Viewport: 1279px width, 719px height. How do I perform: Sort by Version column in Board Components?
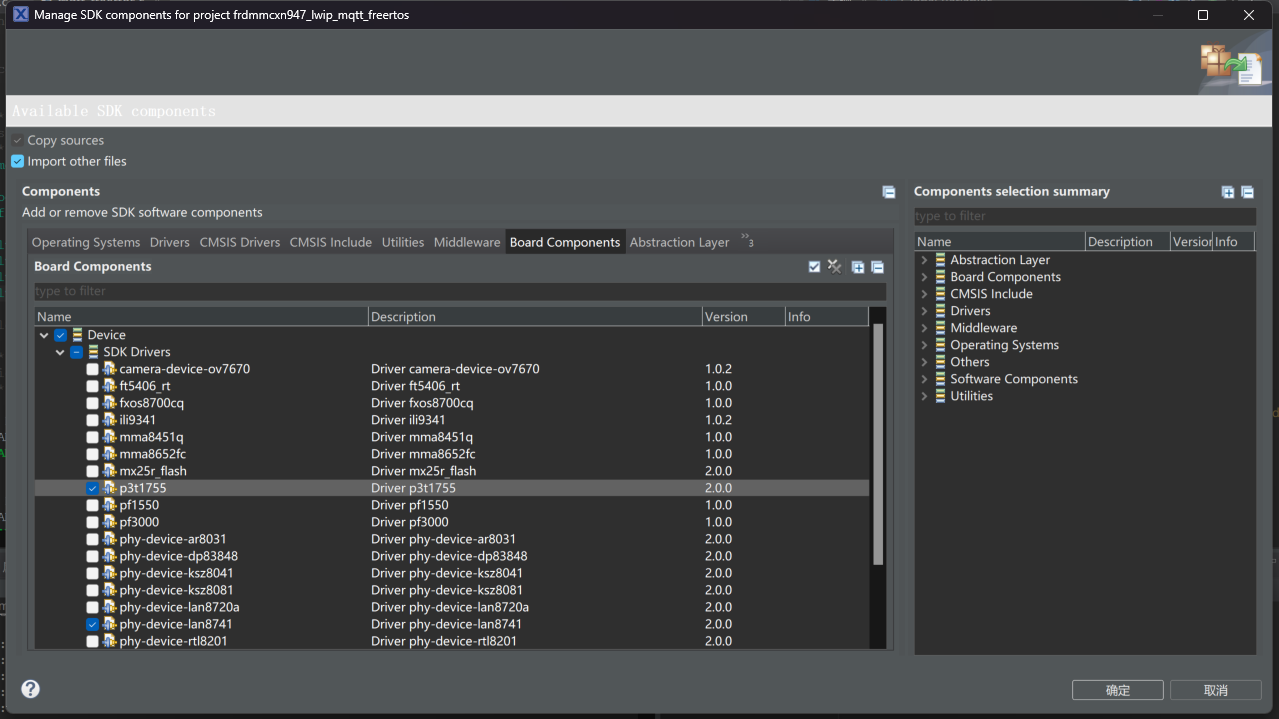[743, 316]
